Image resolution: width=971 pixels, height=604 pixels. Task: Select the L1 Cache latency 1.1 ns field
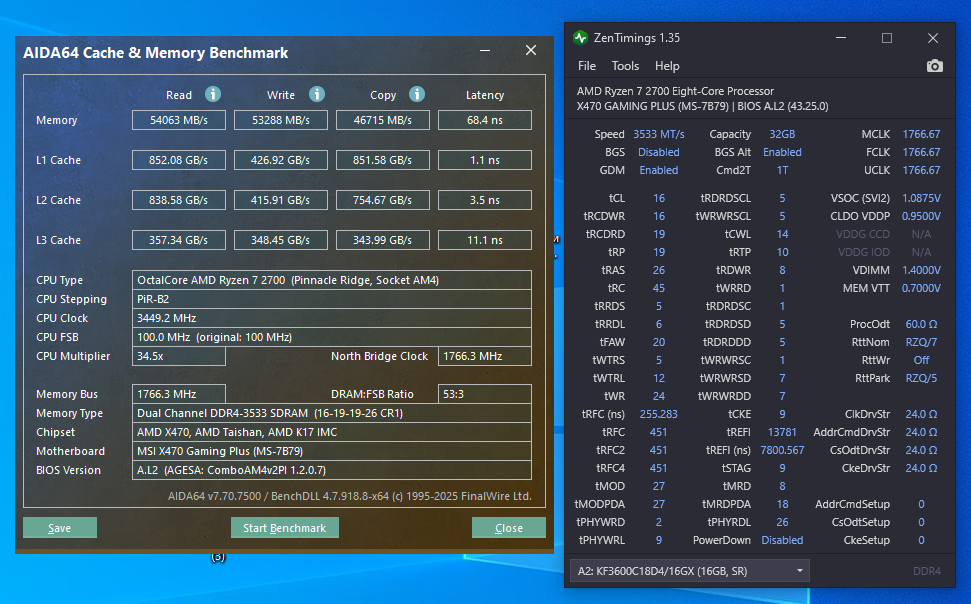click(x=485, y=160)
